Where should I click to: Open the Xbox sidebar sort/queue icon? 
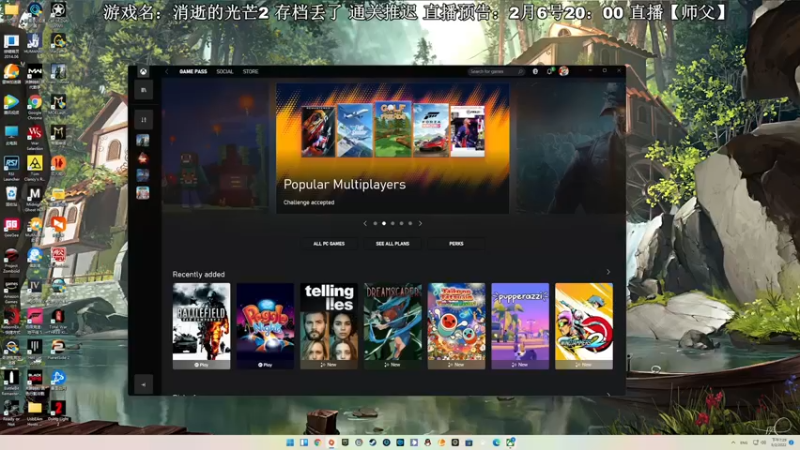click(x=143, y=119)
